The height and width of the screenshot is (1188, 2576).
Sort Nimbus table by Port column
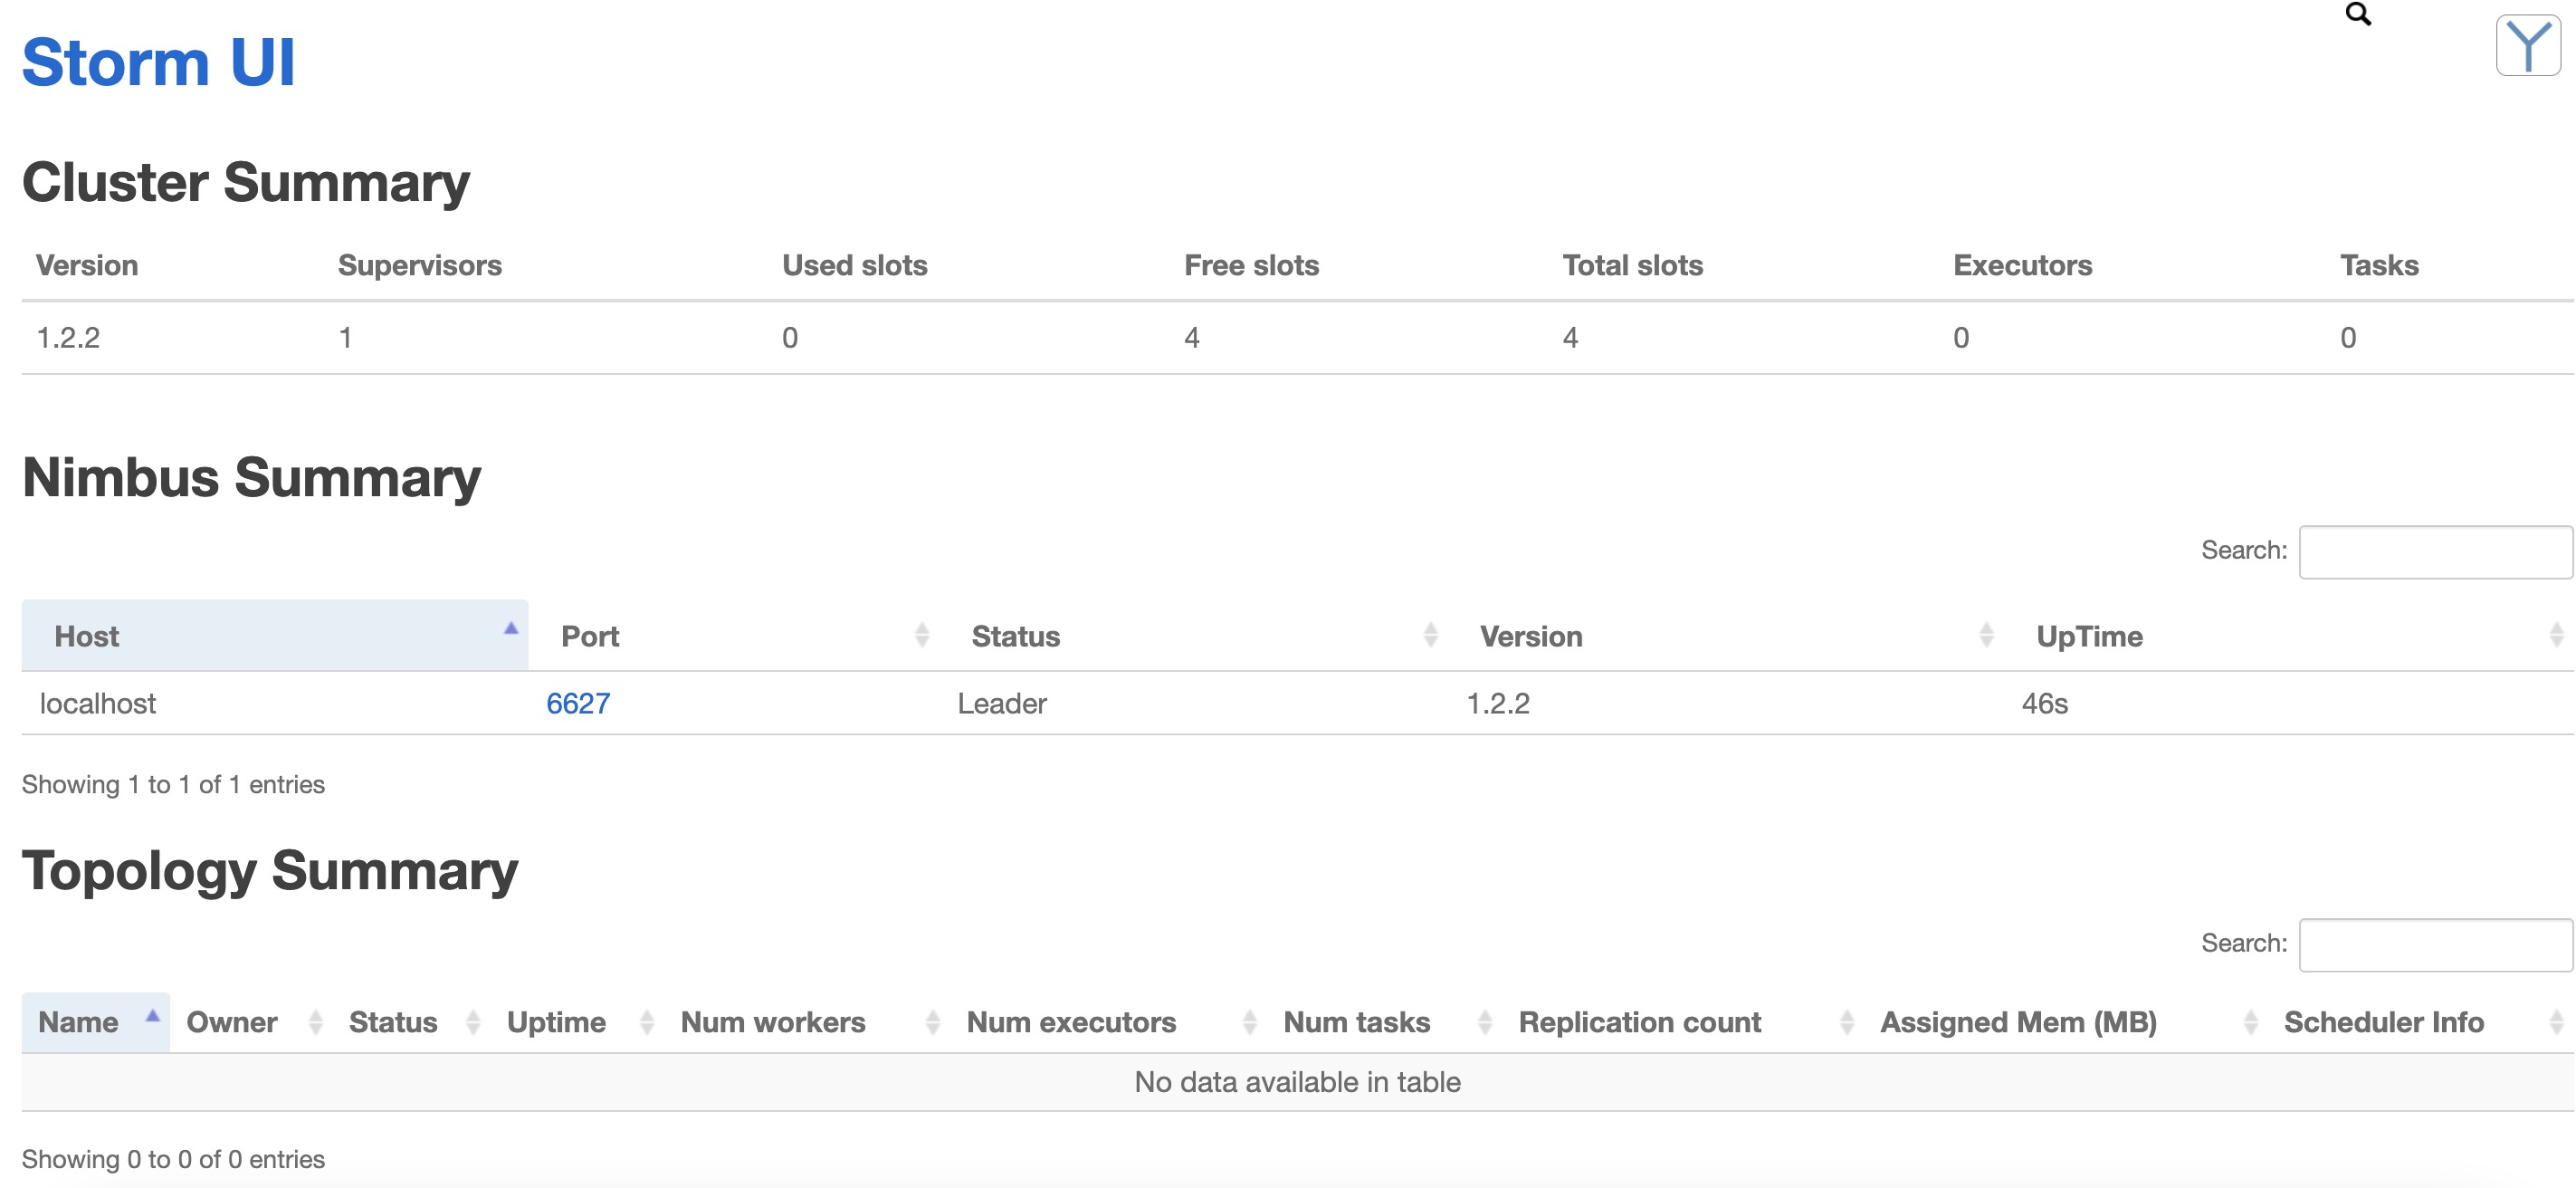tap(734, 636)
